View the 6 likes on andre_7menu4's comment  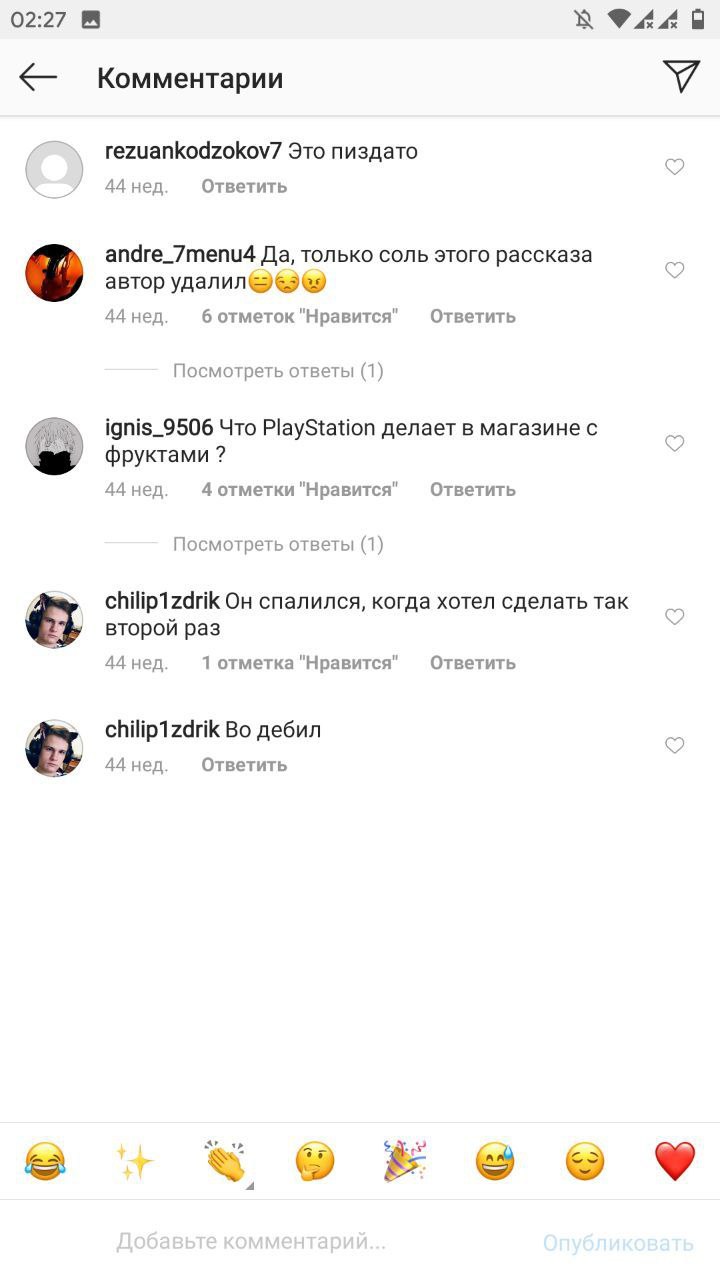(x=300, y=316)
